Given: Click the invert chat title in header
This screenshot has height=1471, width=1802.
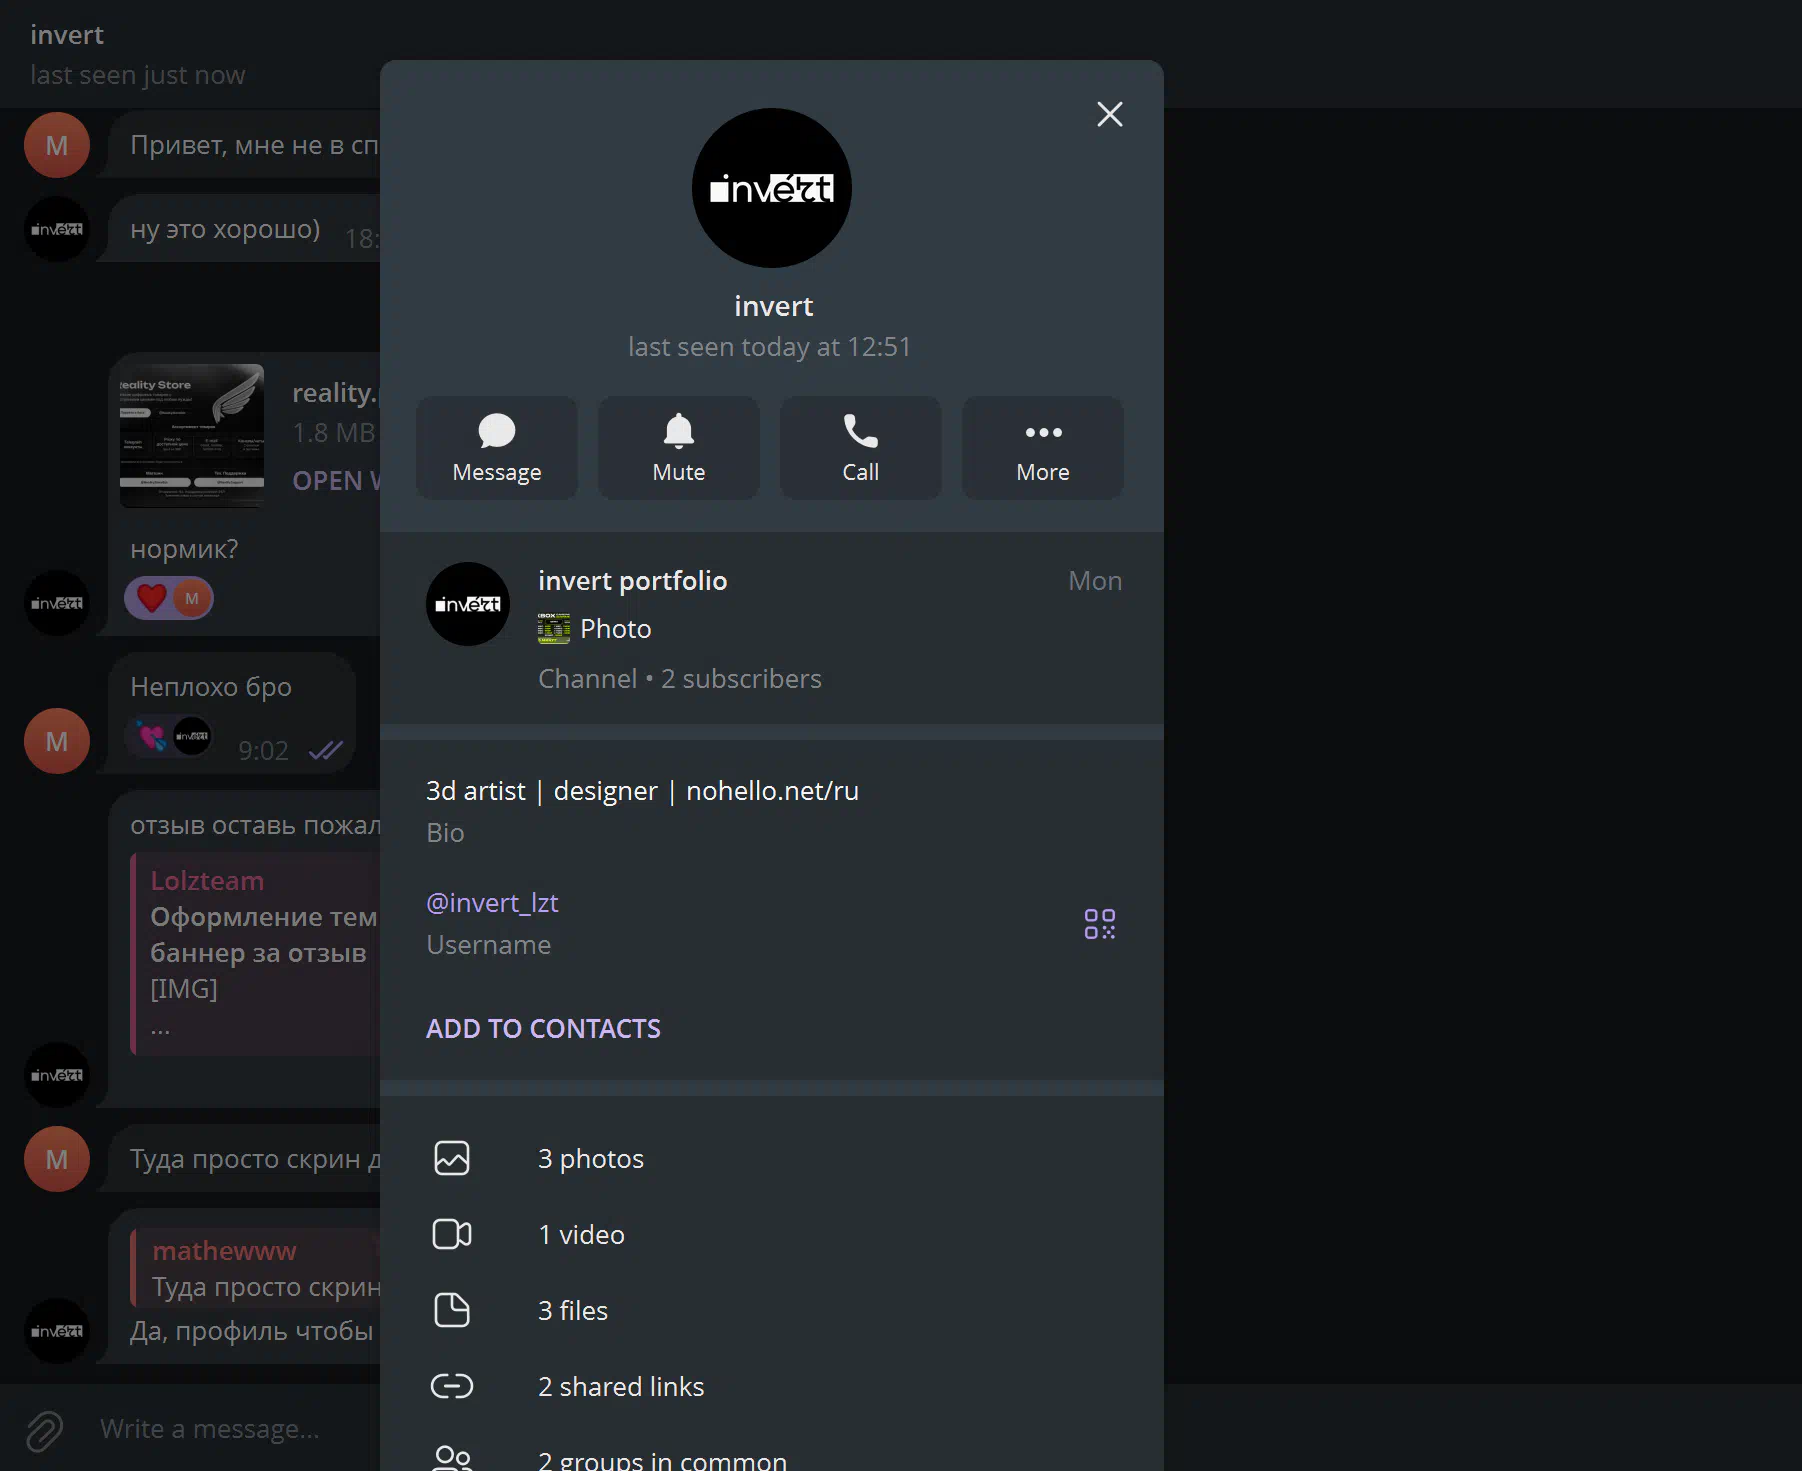Looking at the screenshot, I should tap(67, 35).
